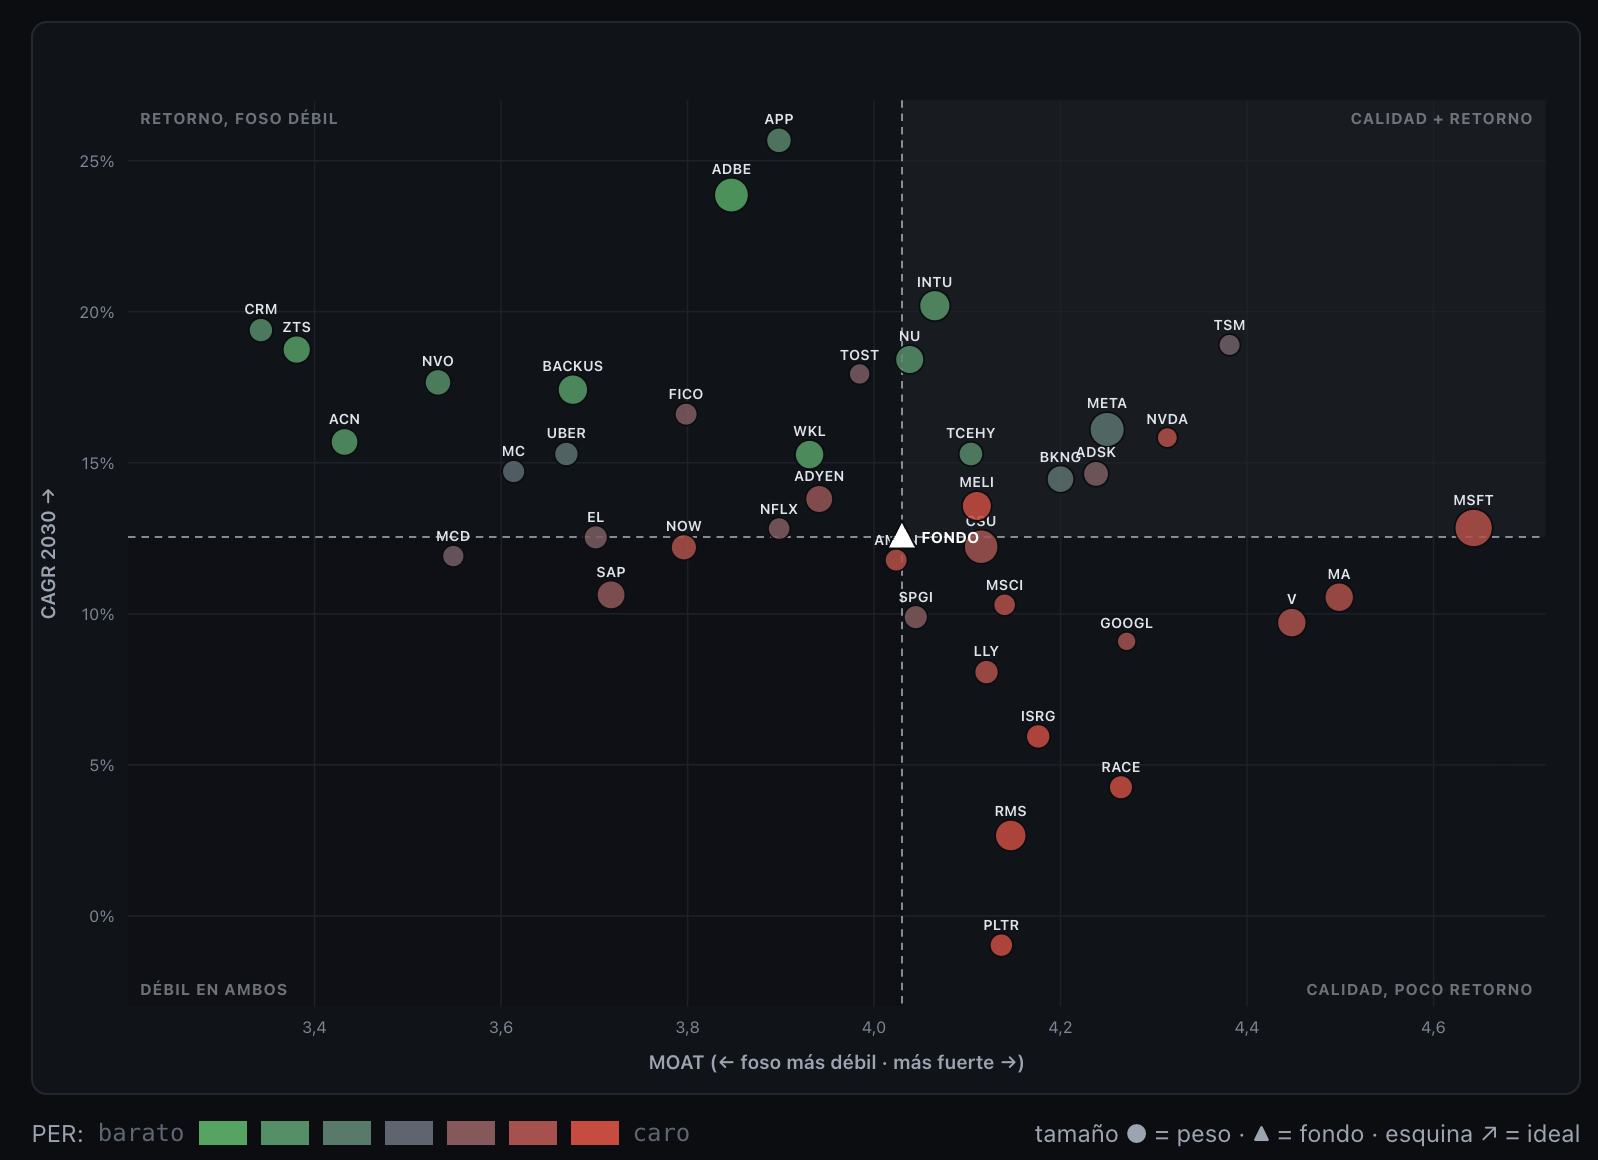The height and width of the screenshot is (1160, 1598).
Task: Click the MCD data point
Action: pyautogui.click(x=453, y=556)
